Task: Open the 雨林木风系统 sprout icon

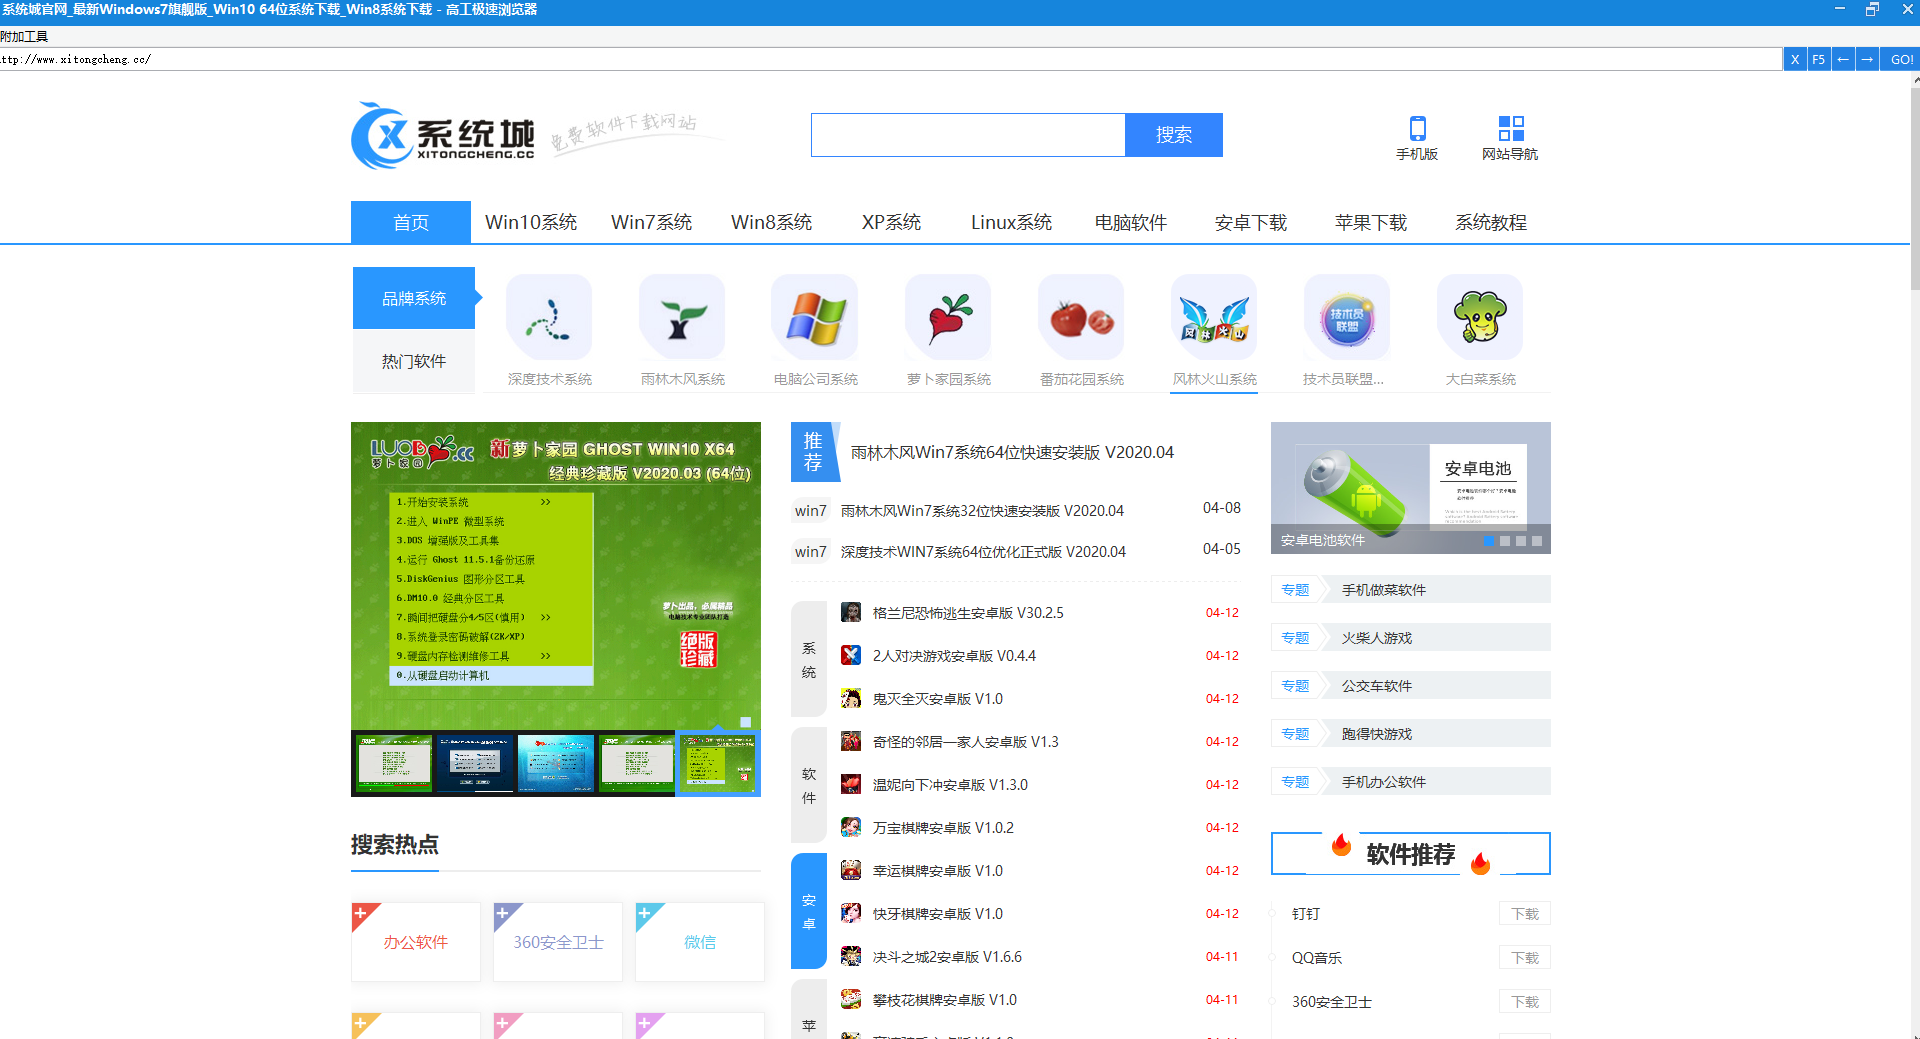Action: (x=682, y=318)
